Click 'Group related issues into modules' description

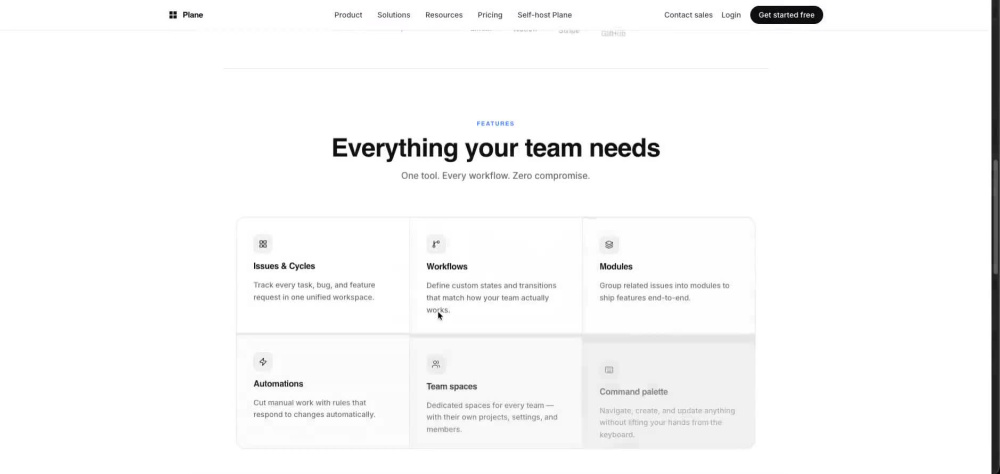(664, 292)
